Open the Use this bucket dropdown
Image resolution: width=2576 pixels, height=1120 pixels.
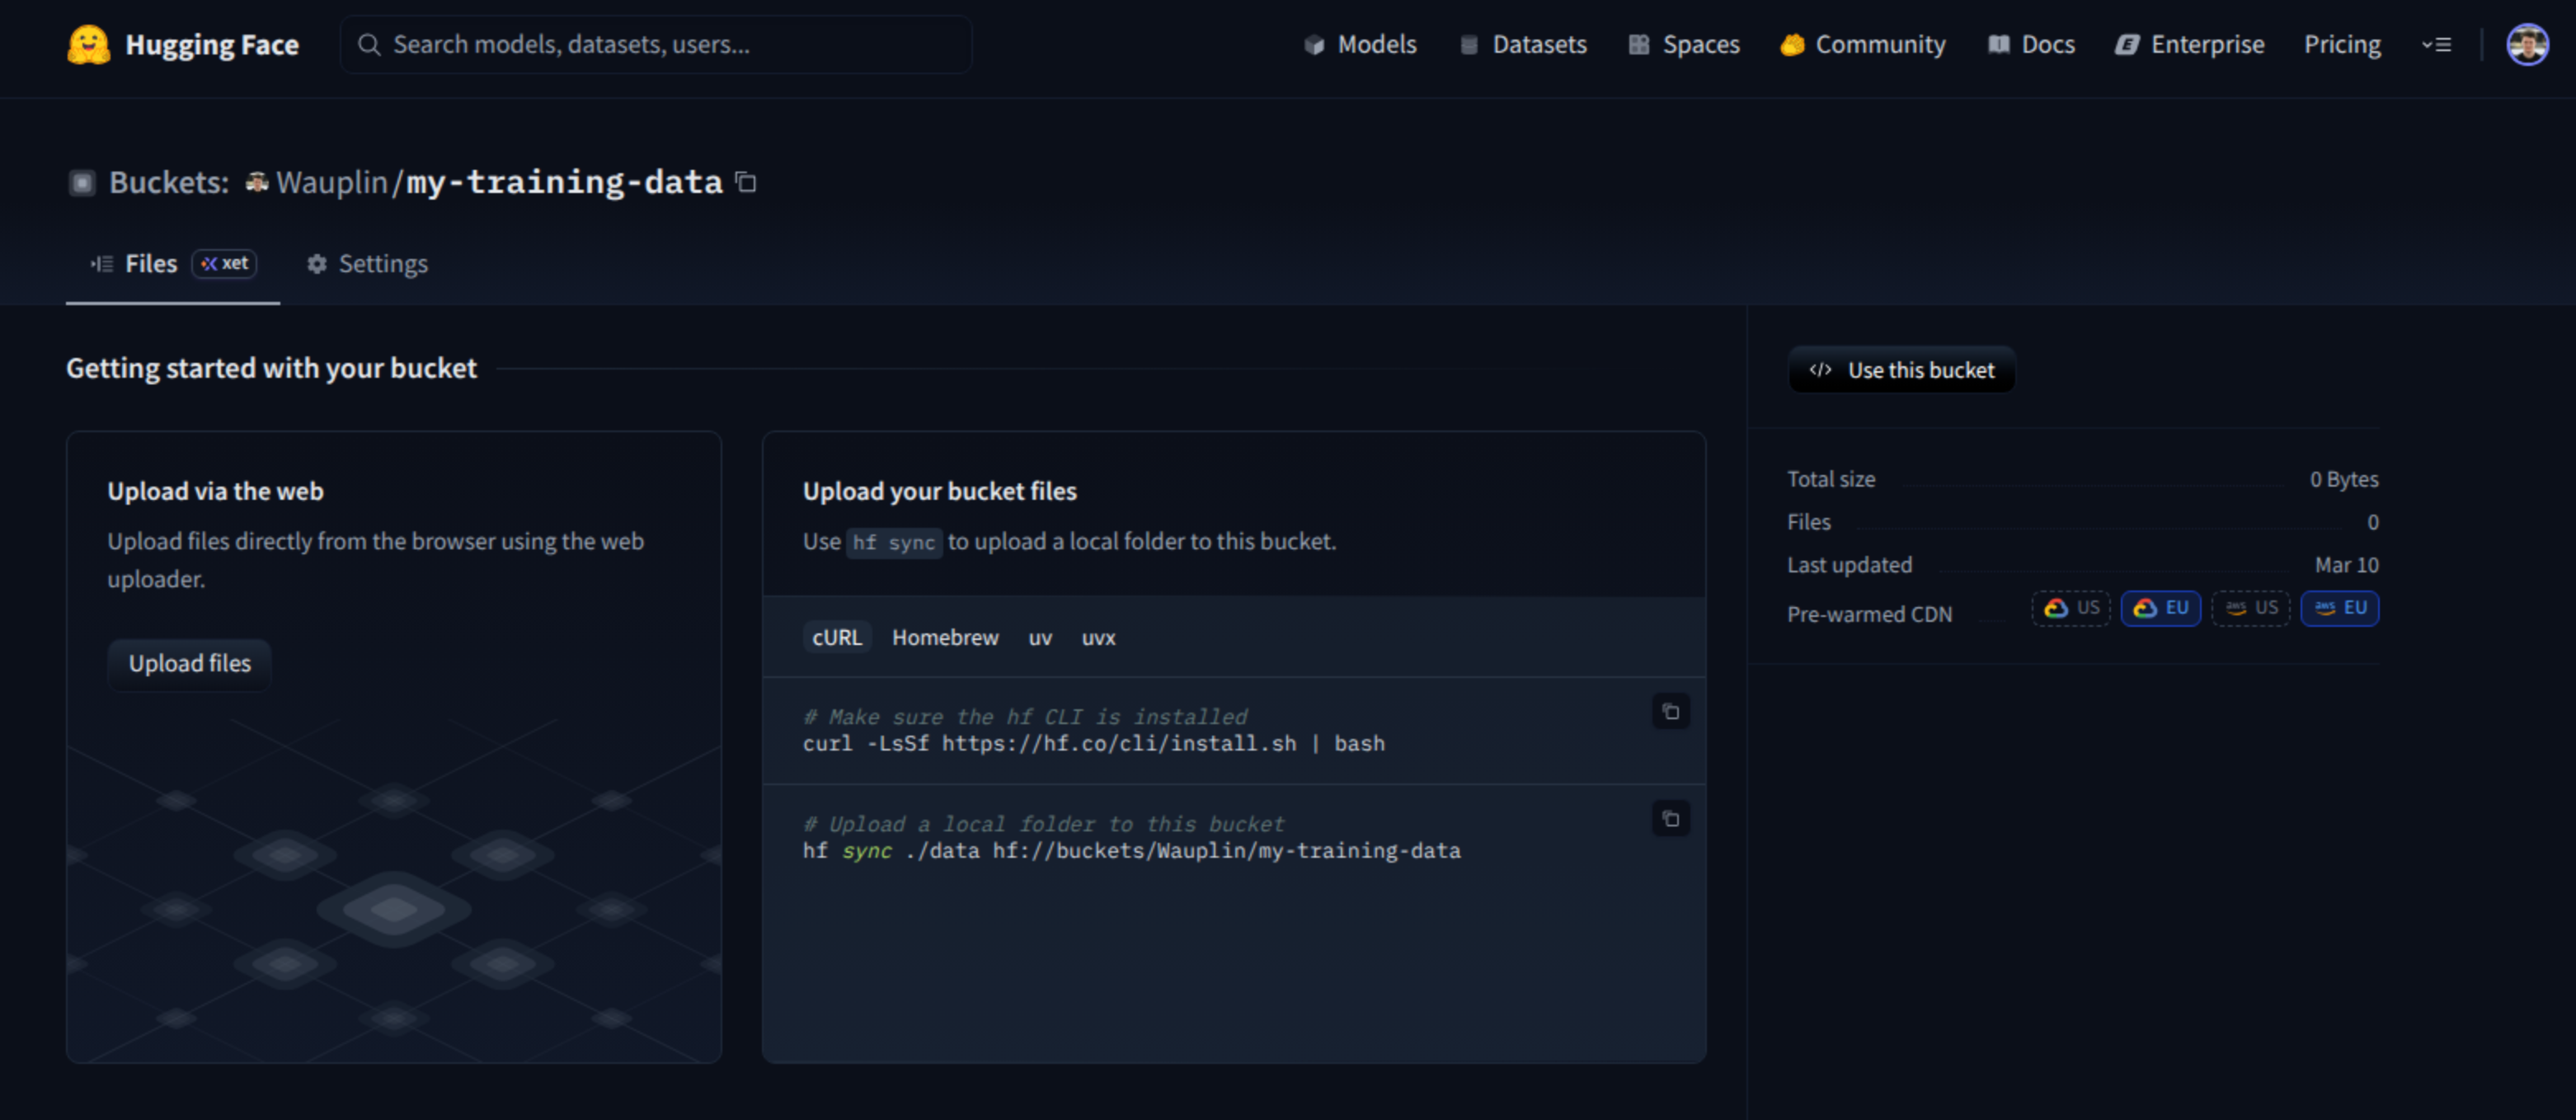click(1901, 370)
